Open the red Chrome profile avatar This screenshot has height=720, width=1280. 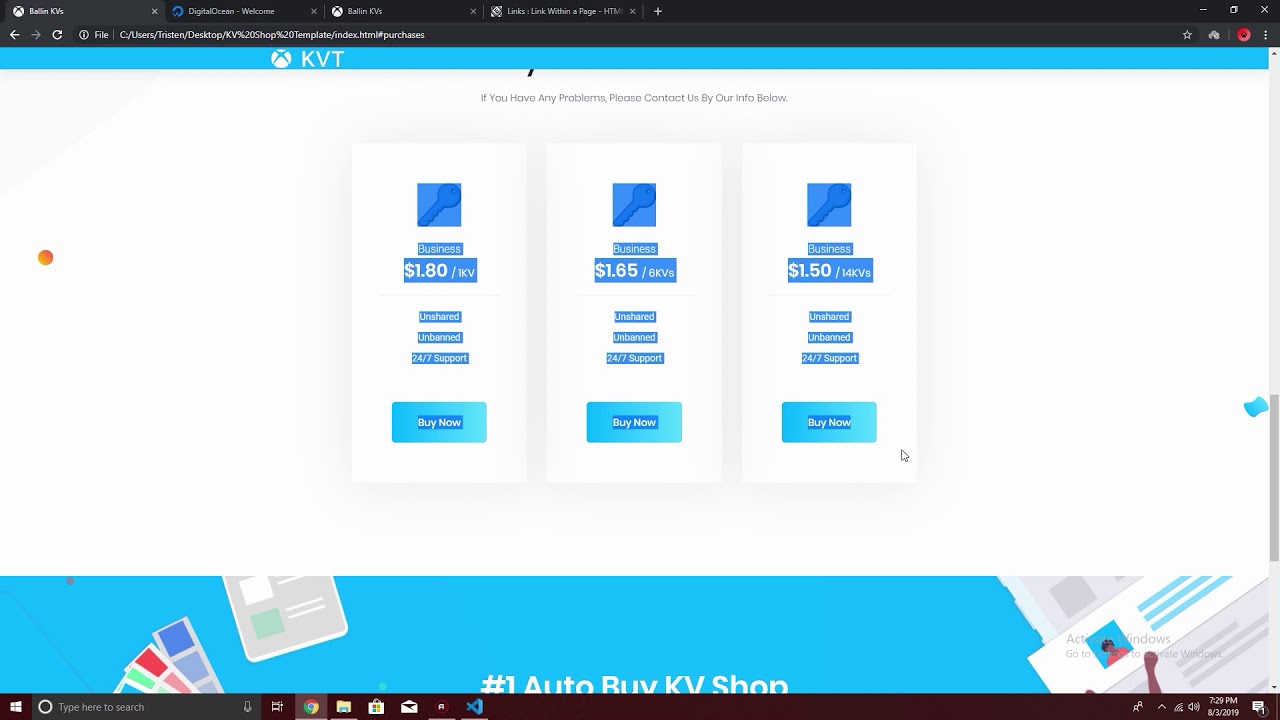coord(1244,34)
